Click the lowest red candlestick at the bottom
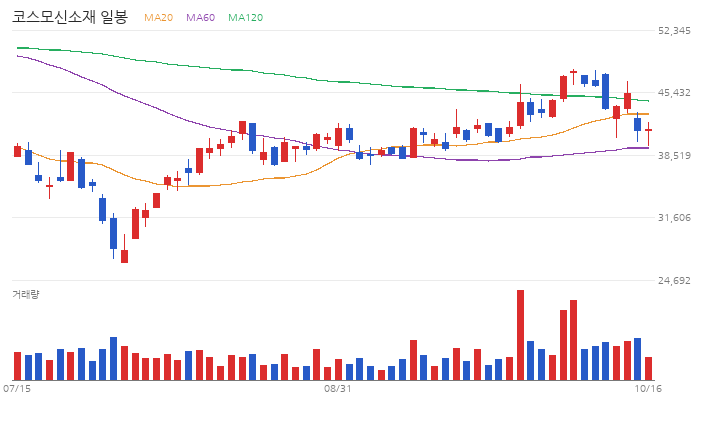The image size is (720, 440). coord(124,256)
